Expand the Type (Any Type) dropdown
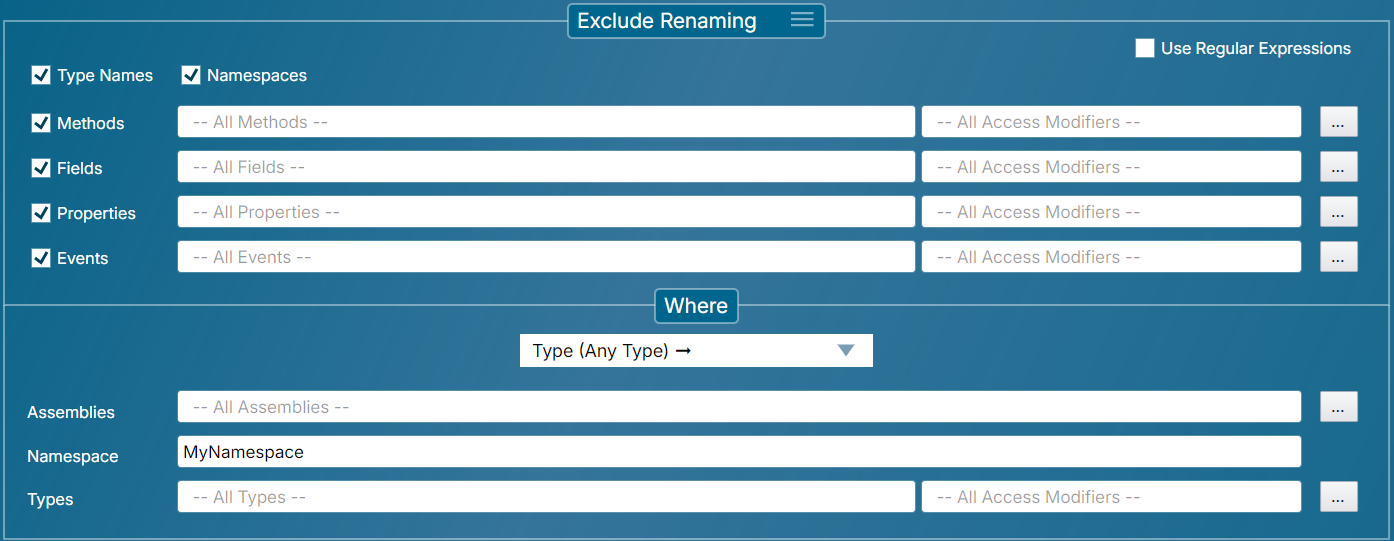 pos(696,351)
